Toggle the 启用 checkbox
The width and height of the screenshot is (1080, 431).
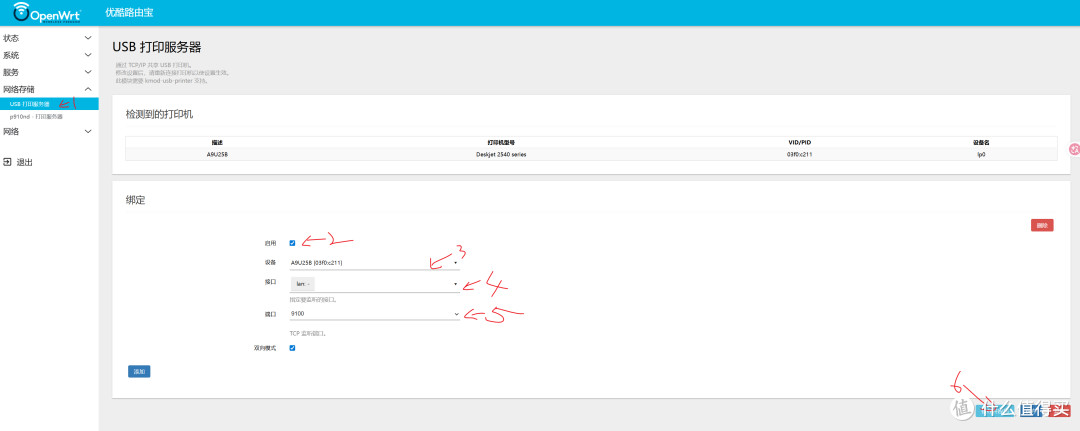pyautogui.click(x=293, y=243)
